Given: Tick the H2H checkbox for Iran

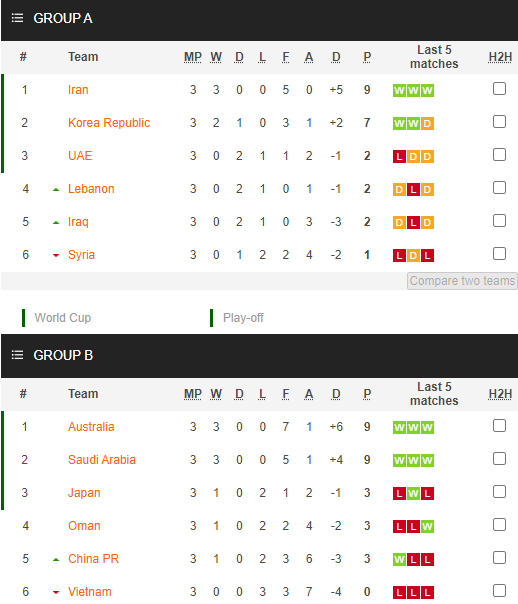Looking at the screenshot, I should coord(499,89).
